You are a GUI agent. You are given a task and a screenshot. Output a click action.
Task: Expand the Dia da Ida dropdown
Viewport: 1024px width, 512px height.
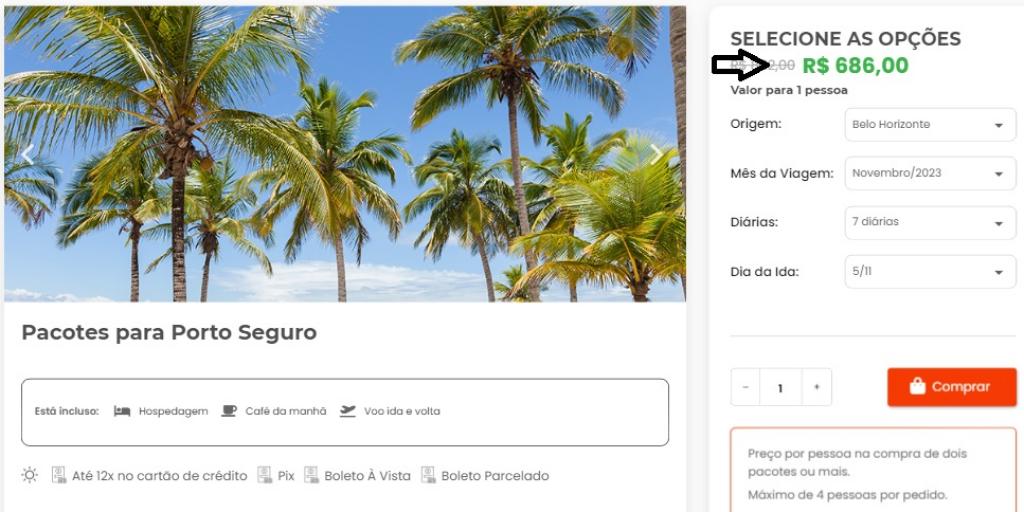(x=930, y=272)
